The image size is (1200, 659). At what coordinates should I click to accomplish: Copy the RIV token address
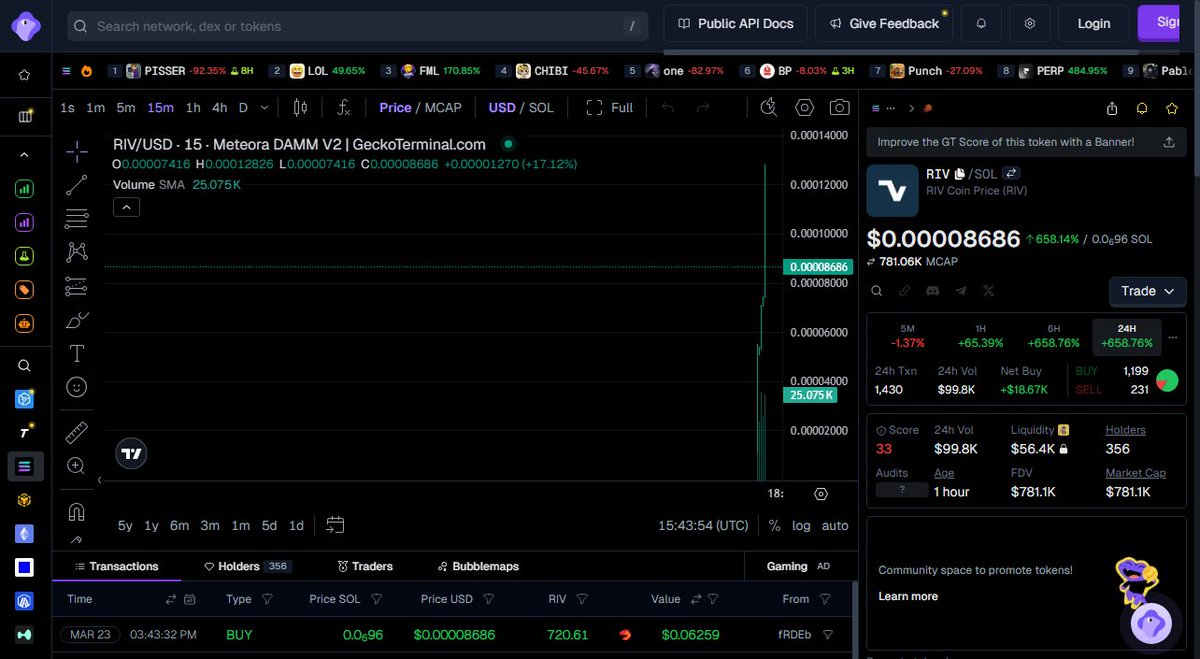tap(960, 174)
